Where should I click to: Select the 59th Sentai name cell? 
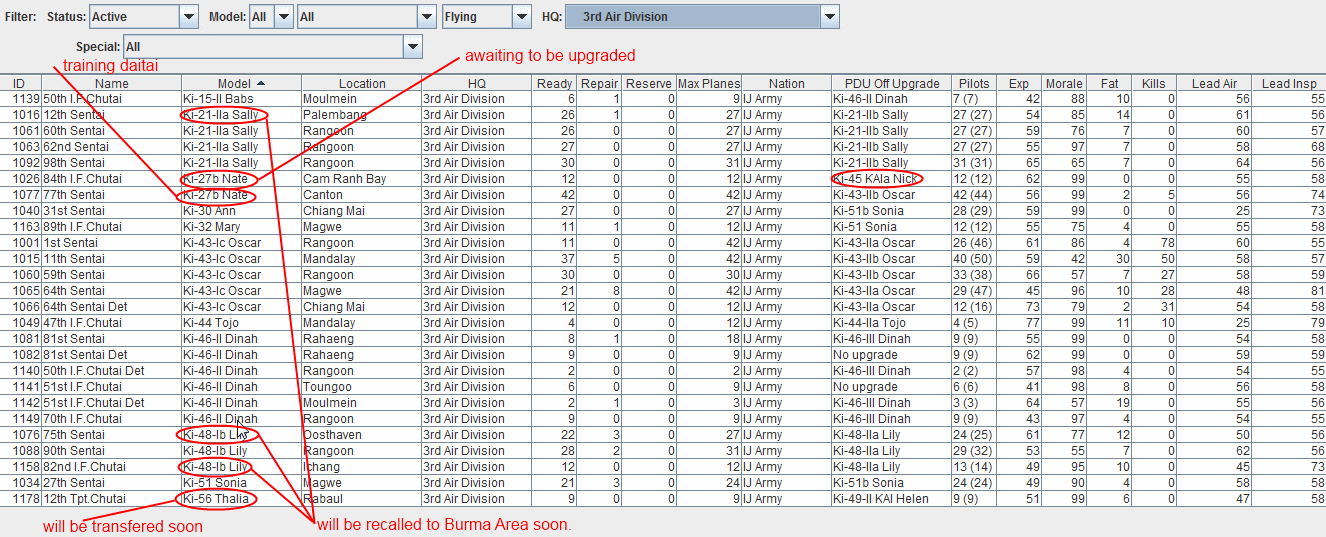coord(111,275)
